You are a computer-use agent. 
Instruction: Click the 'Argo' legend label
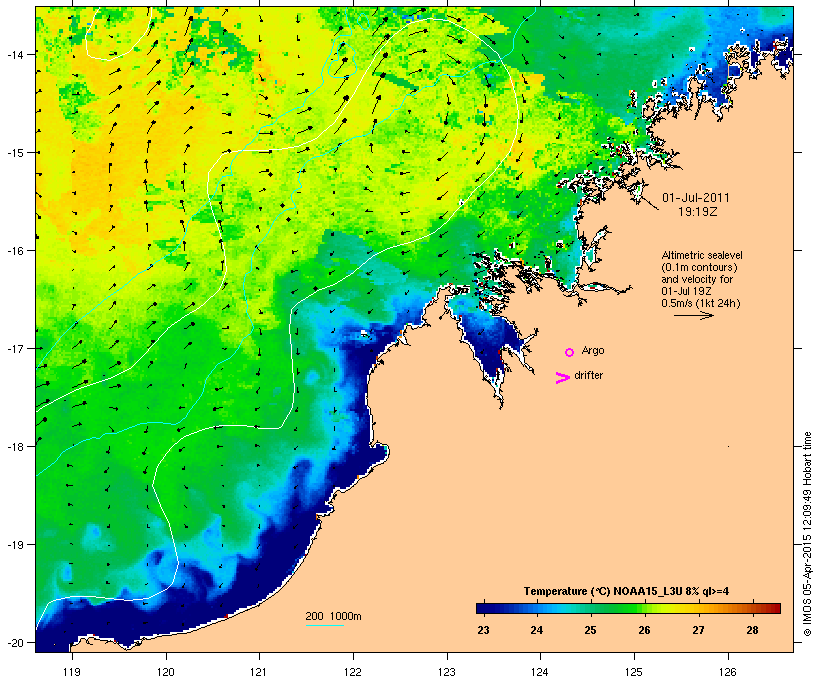tap(593, 350)
